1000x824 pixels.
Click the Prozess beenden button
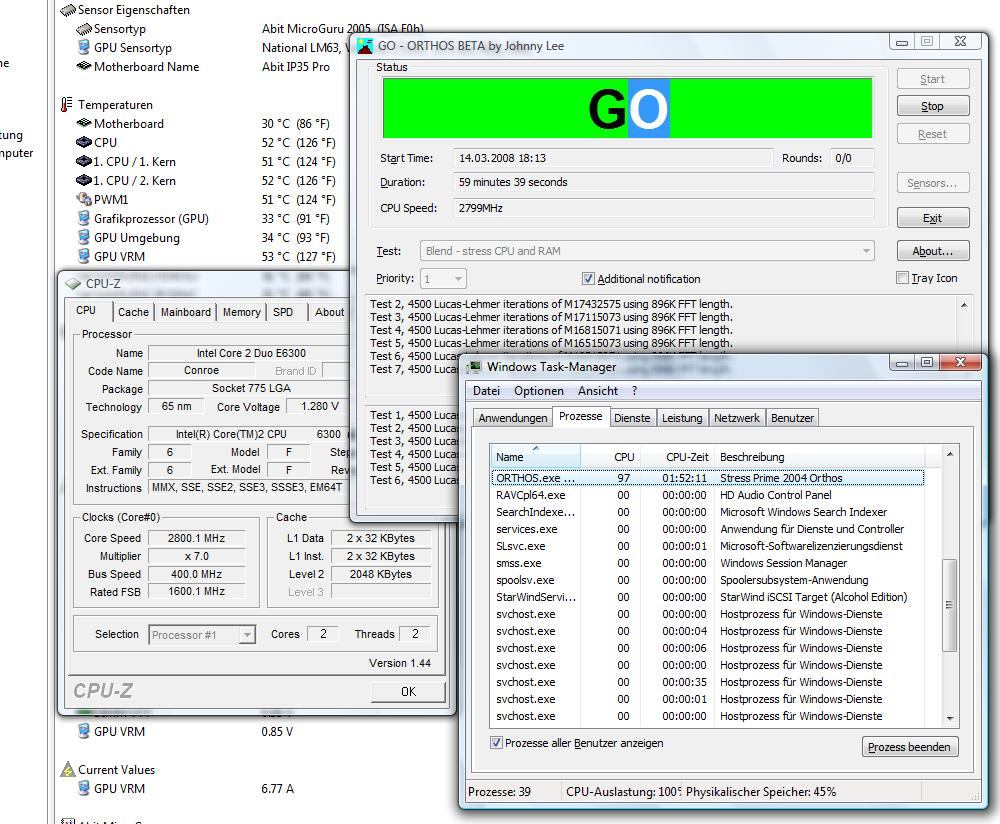pos(909,747)
